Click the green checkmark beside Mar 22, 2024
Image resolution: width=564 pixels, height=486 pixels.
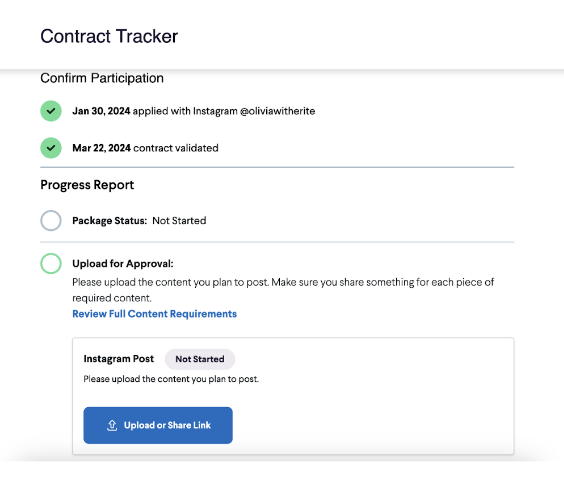coord(51,148)
